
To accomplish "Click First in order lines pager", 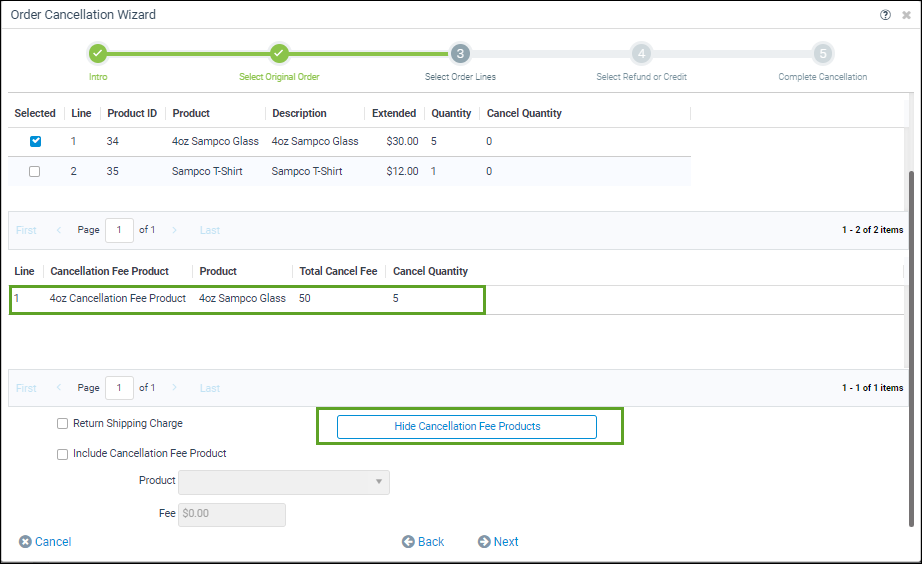I will point(26,230).
